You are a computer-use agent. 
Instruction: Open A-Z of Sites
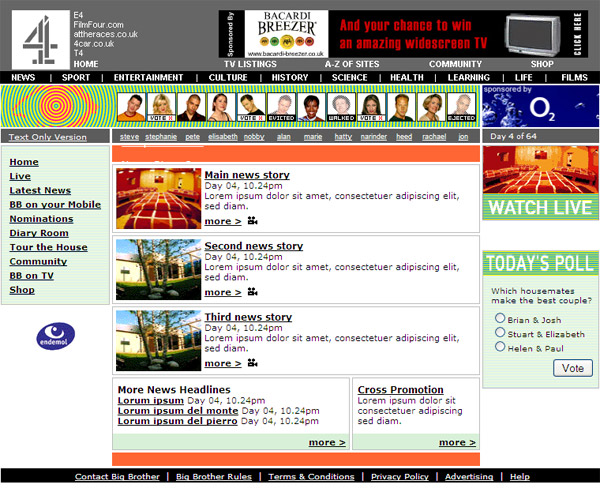pyautogui.click(x=352, y=64)
